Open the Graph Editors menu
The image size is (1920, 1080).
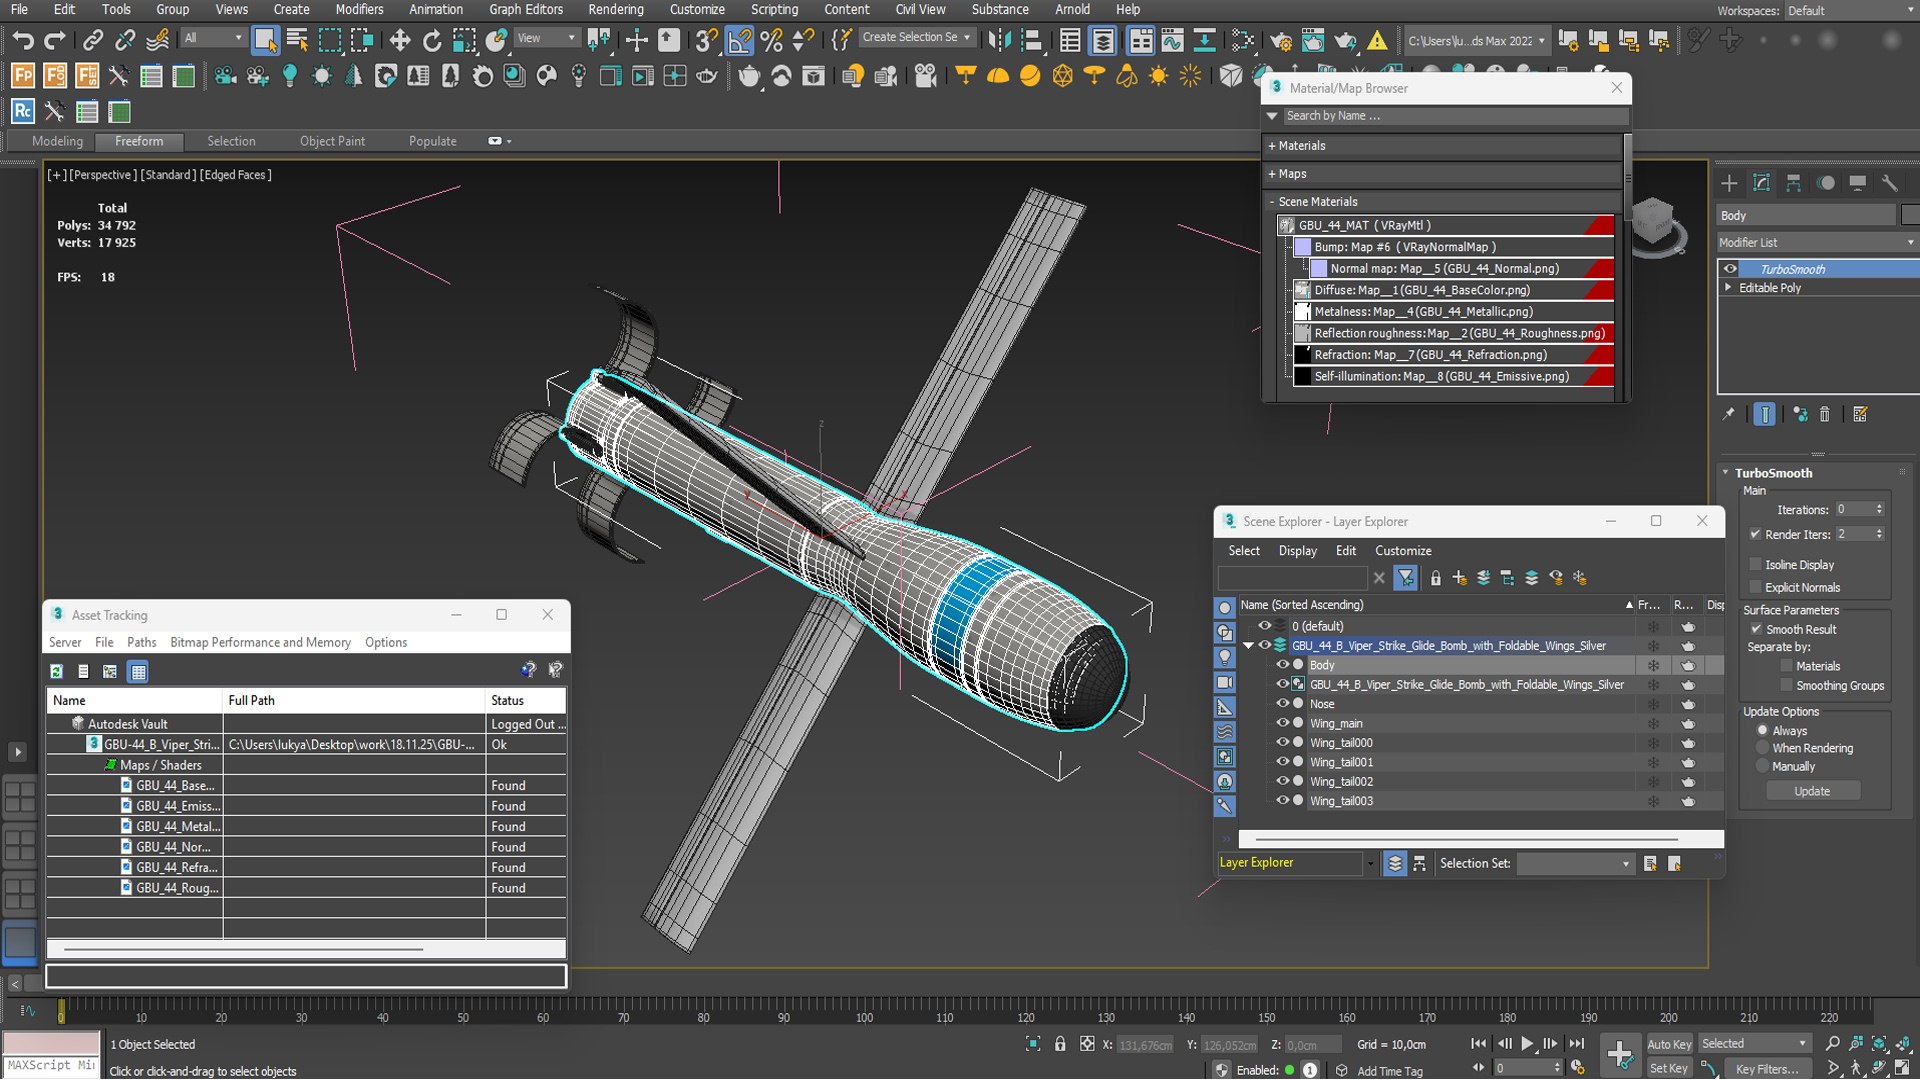click(x=526, y=9)
